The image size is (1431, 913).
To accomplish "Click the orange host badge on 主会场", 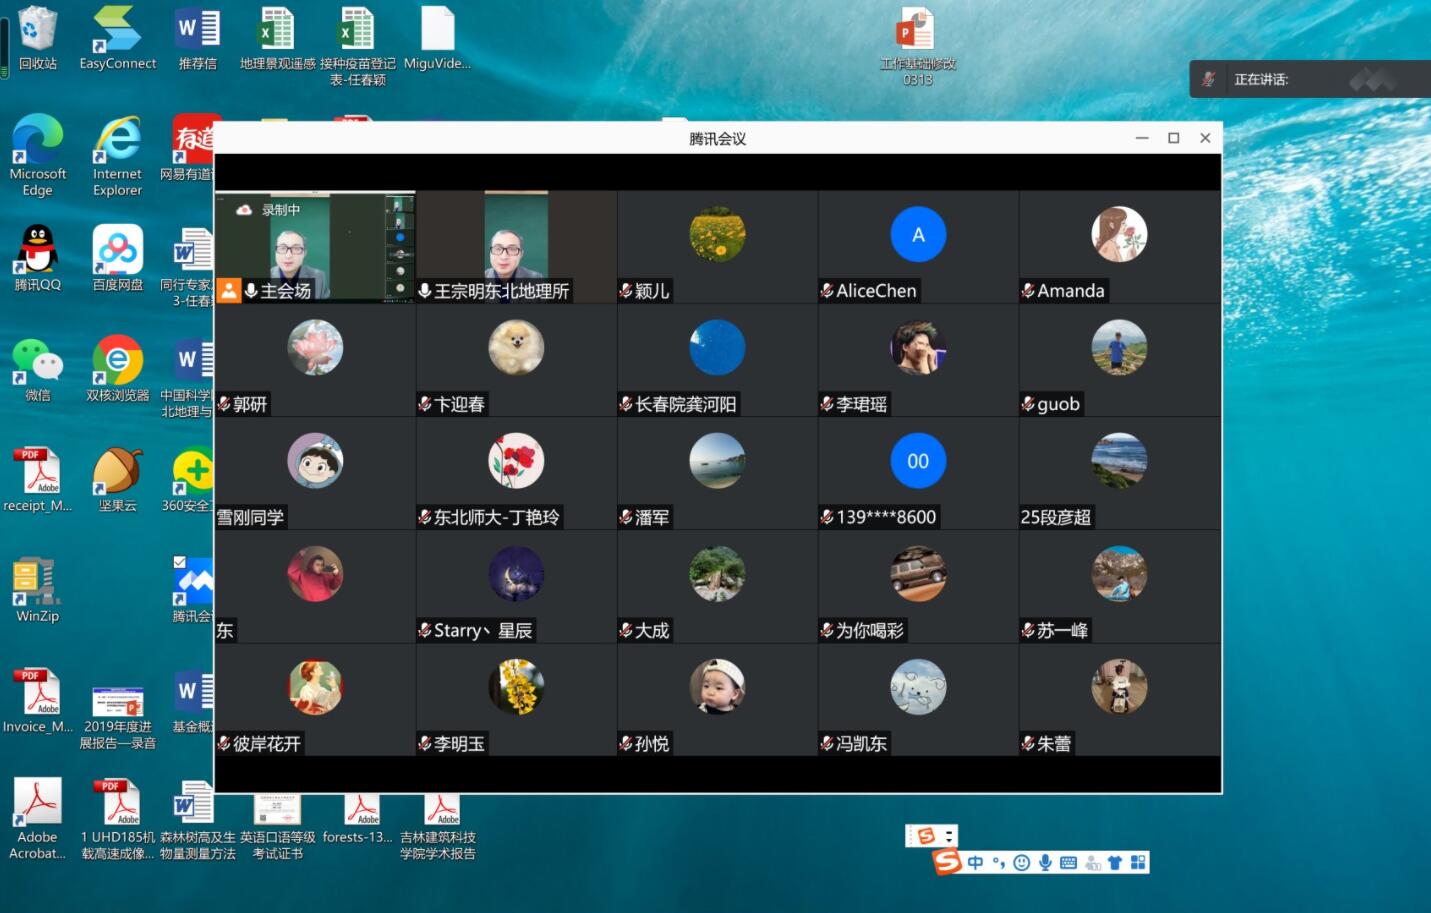I will click(x=229, y=291).
